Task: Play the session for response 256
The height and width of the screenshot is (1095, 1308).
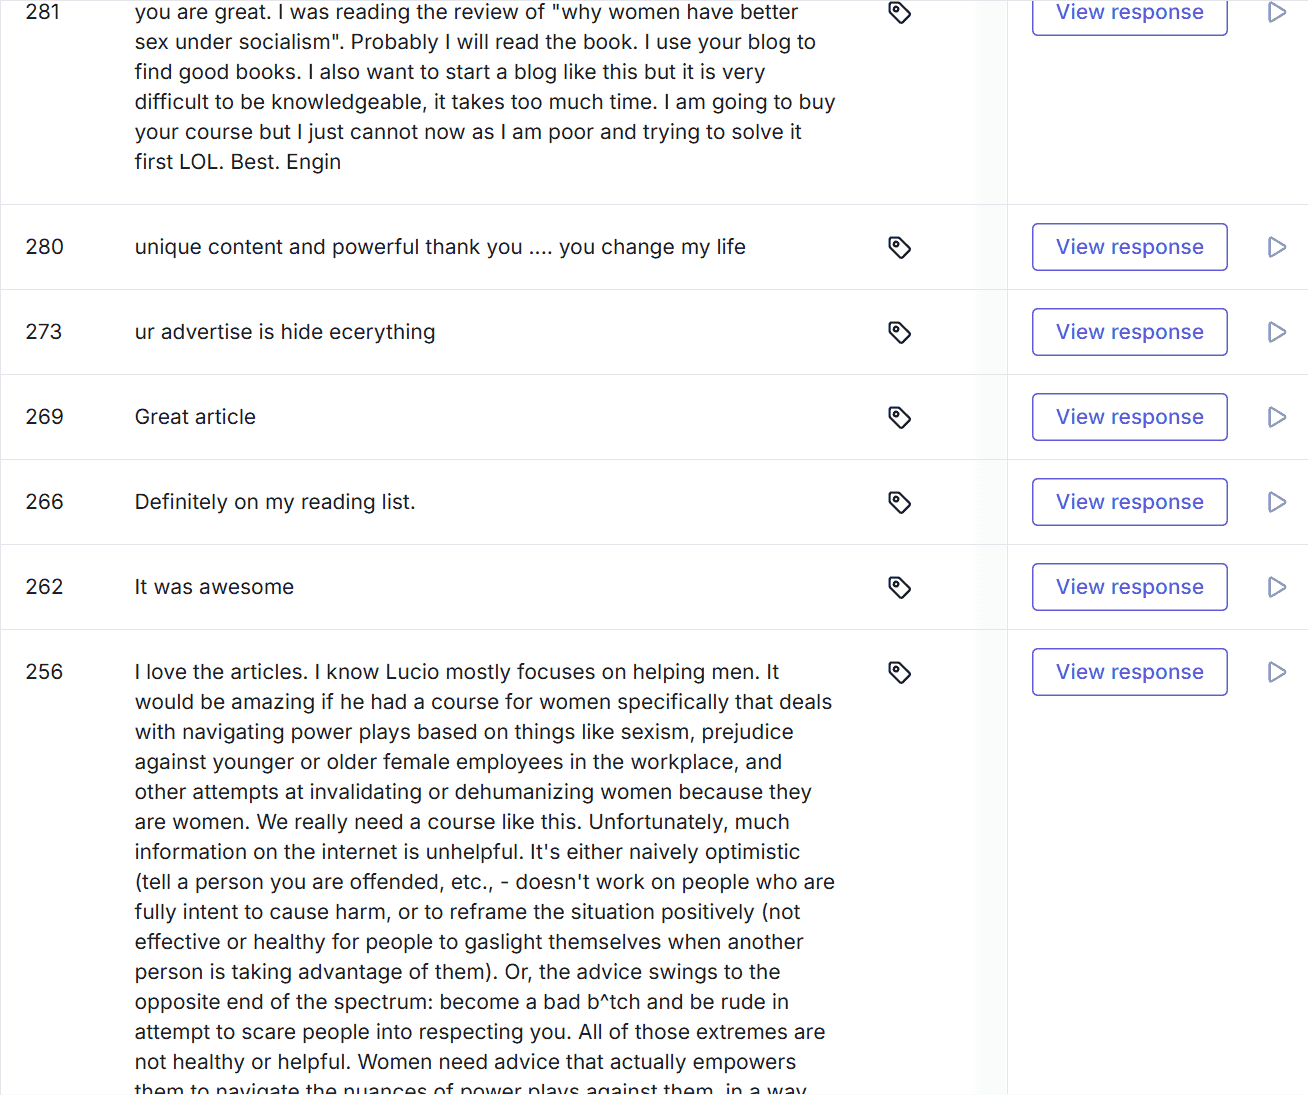Action: (x=1277, y=672)
